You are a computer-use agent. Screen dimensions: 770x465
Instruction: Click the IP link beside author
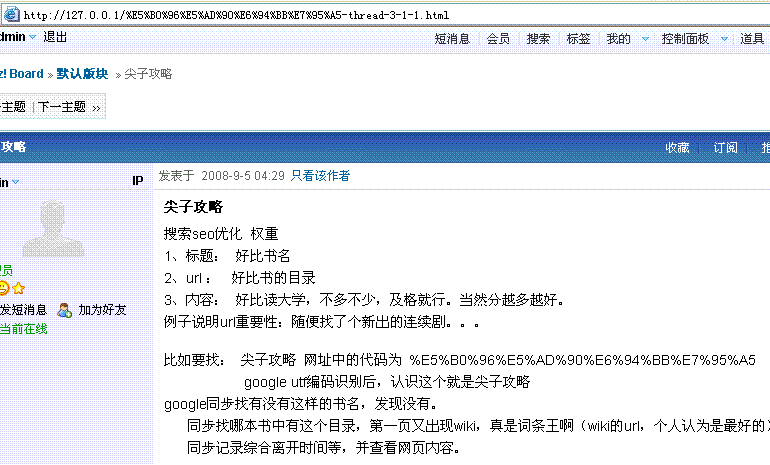point(138,181)
